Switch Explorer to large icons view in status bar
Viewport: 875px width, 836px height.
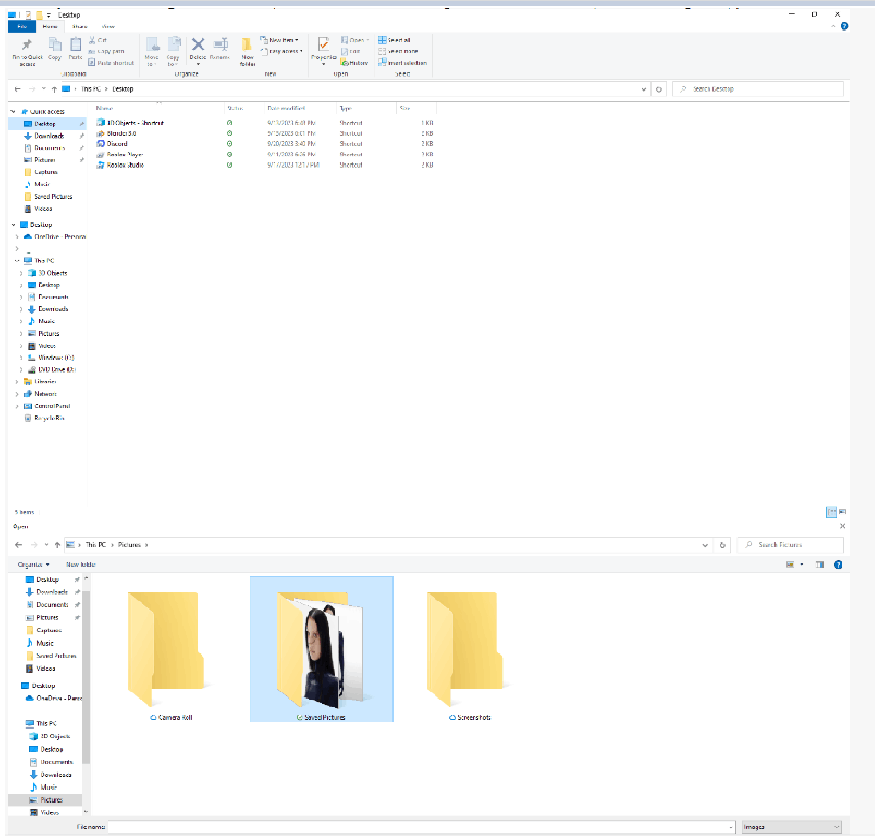[x=842, y=512]
